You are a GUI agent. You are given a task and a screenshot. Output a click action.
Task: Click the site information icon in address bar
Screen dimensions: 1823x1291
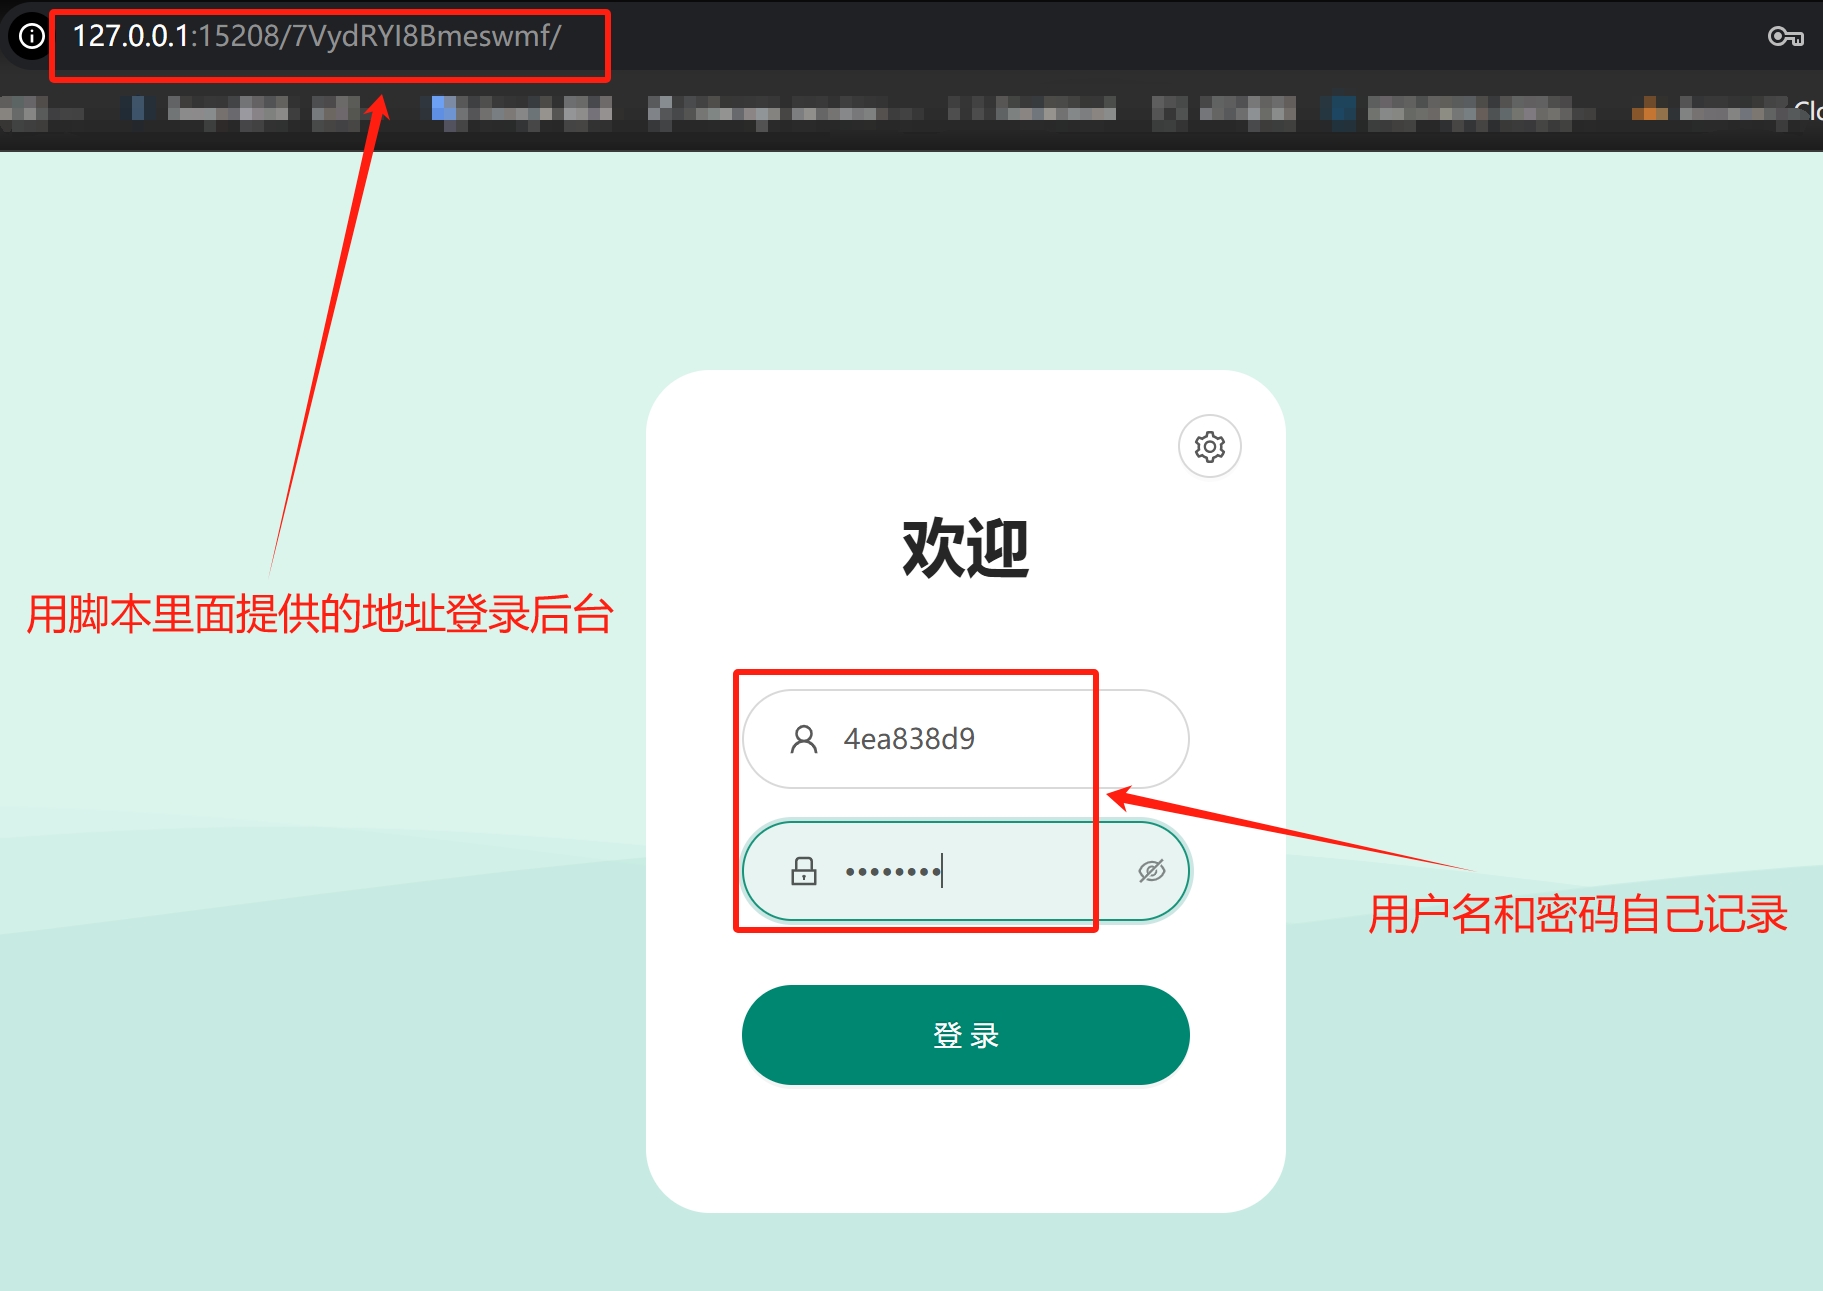[32, 37]
